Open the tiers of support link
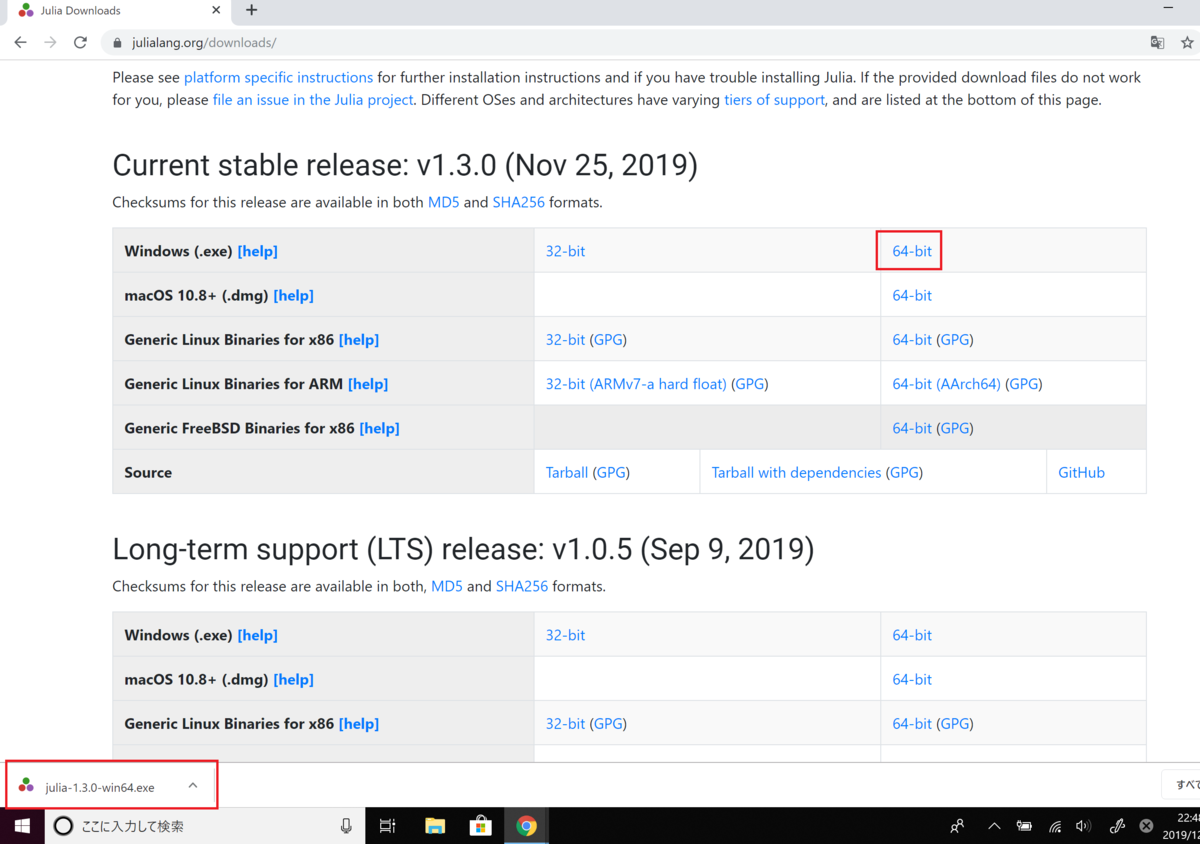Image resolution: width=1200 pixels, height=844 pixels. pyautogui.click(x=774, y=100)
